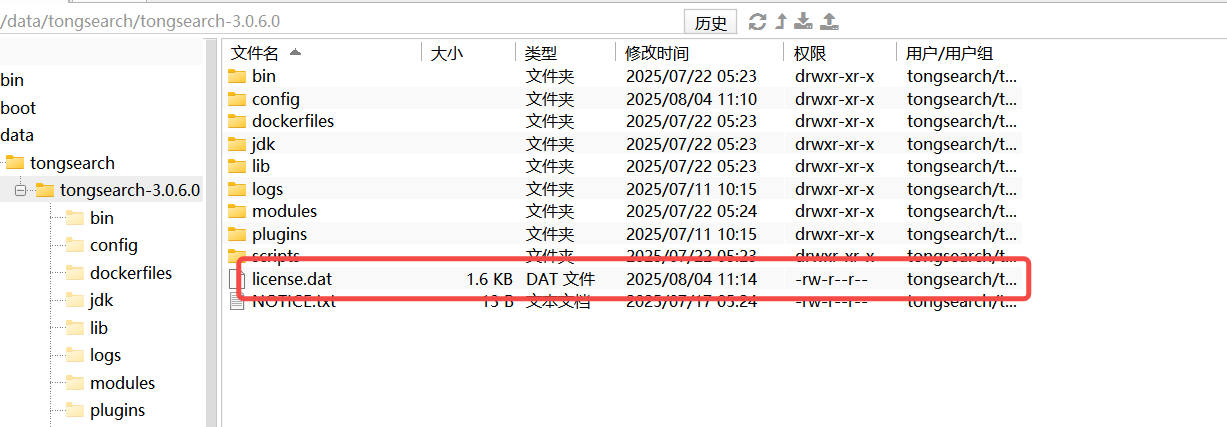Click modules folder icon in file list
The width and height of the screenshot is (1227, 427).
pos(237,211)
